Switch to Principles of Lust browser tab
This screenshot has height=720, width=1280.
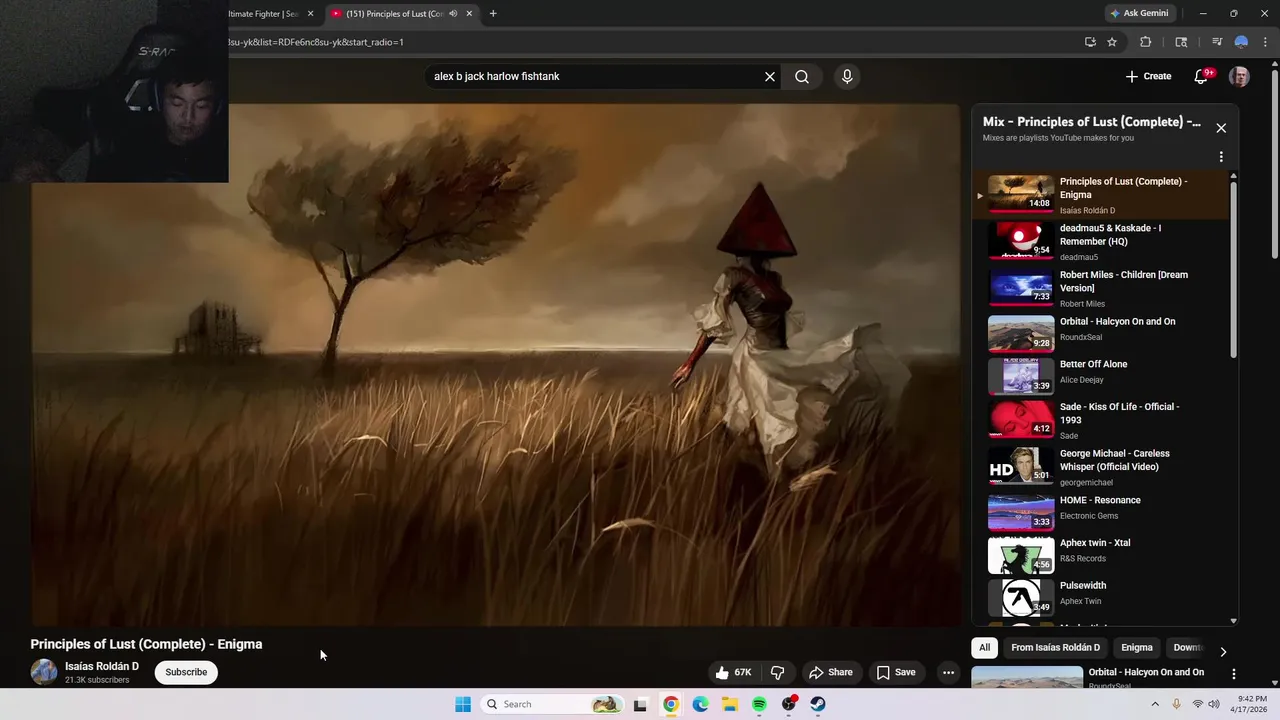click(x=395, y=14)
